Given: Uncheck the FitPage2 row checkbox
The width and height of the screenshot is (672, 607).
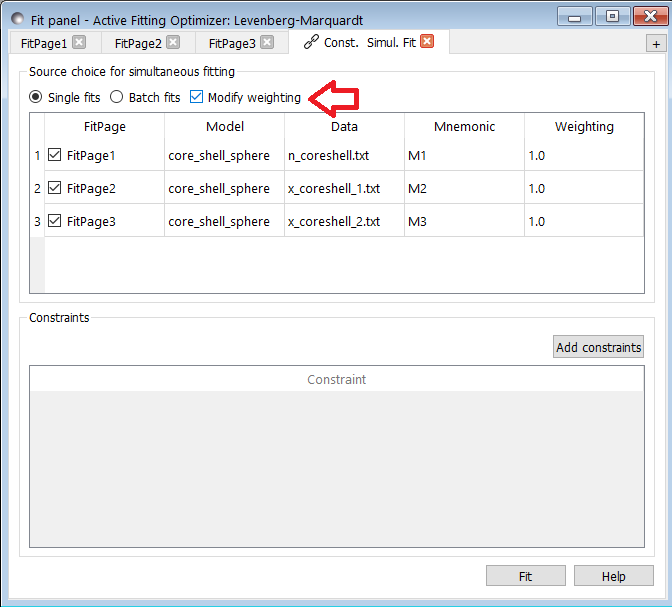Looking at the screenshot, I should [54, 188].
